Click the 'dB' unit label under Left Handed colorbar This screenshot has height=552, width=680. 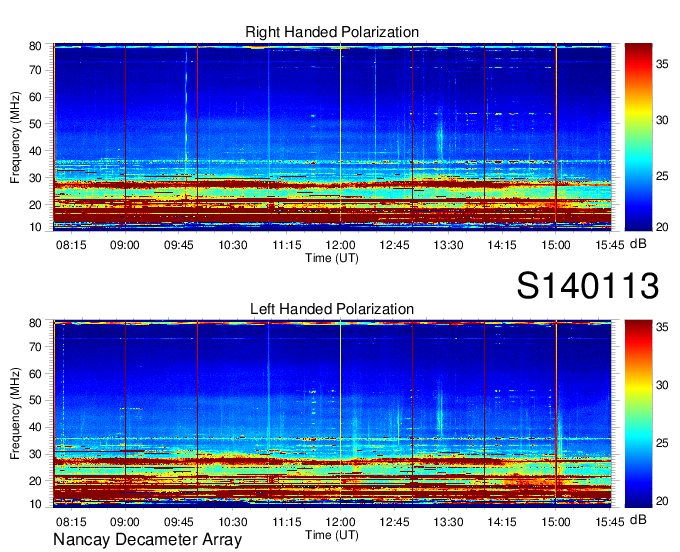click(638, 520)
